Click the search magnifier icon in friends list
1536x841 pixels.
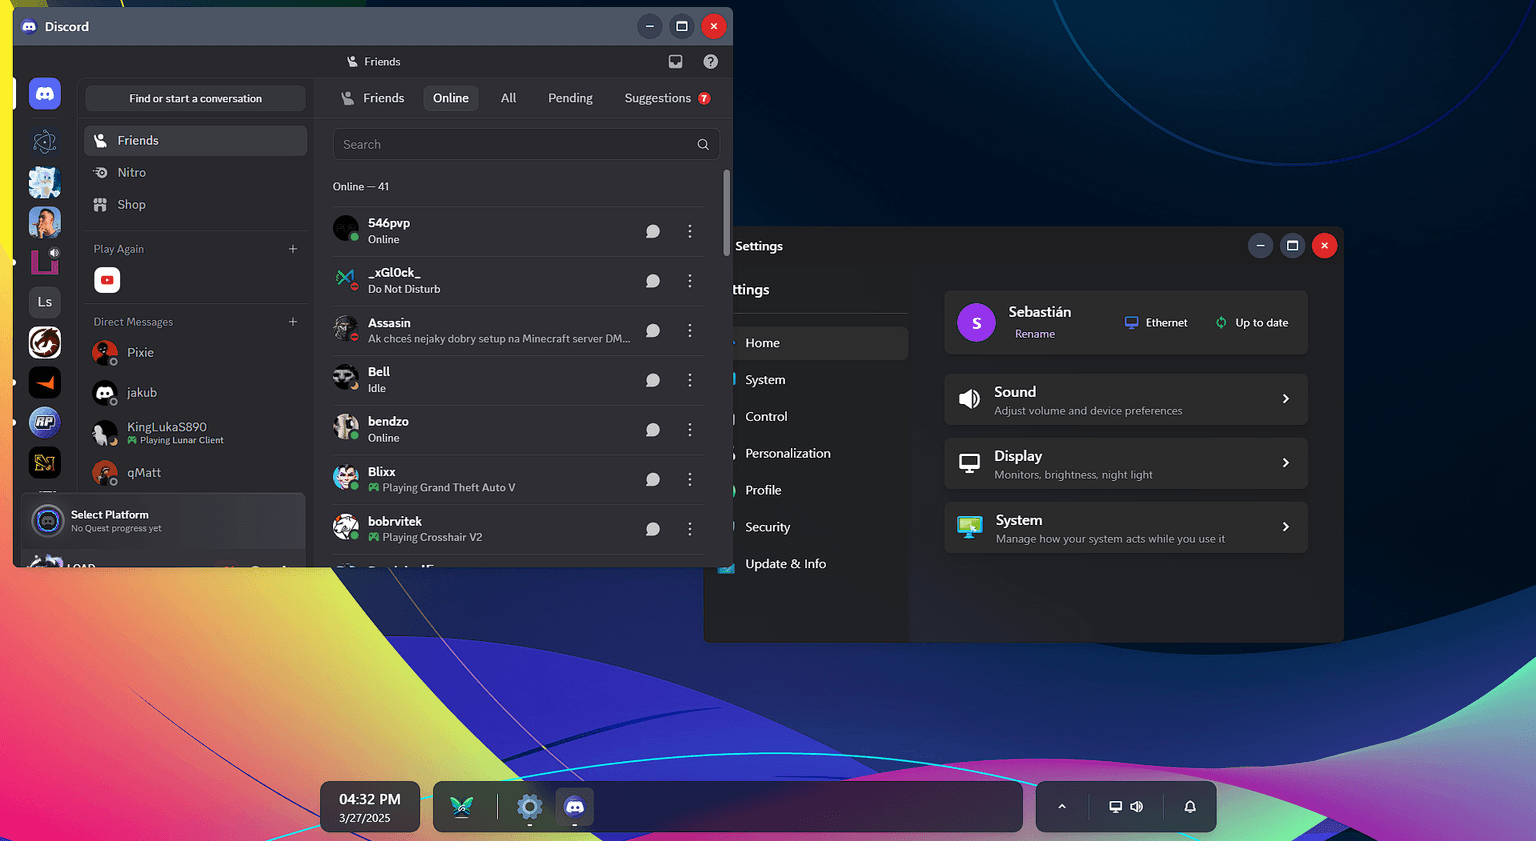703,145
